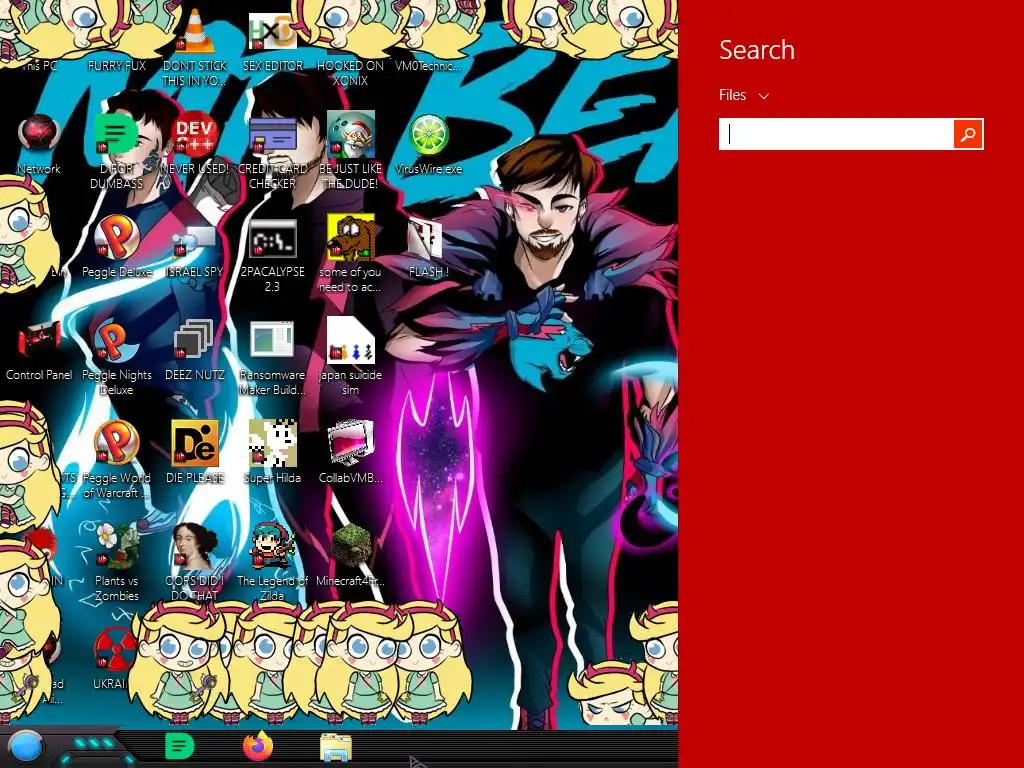Screen dimensions: 1024x768
Task: Open the FURRY FUX desktop shortcut
Action: click(116, 65)
